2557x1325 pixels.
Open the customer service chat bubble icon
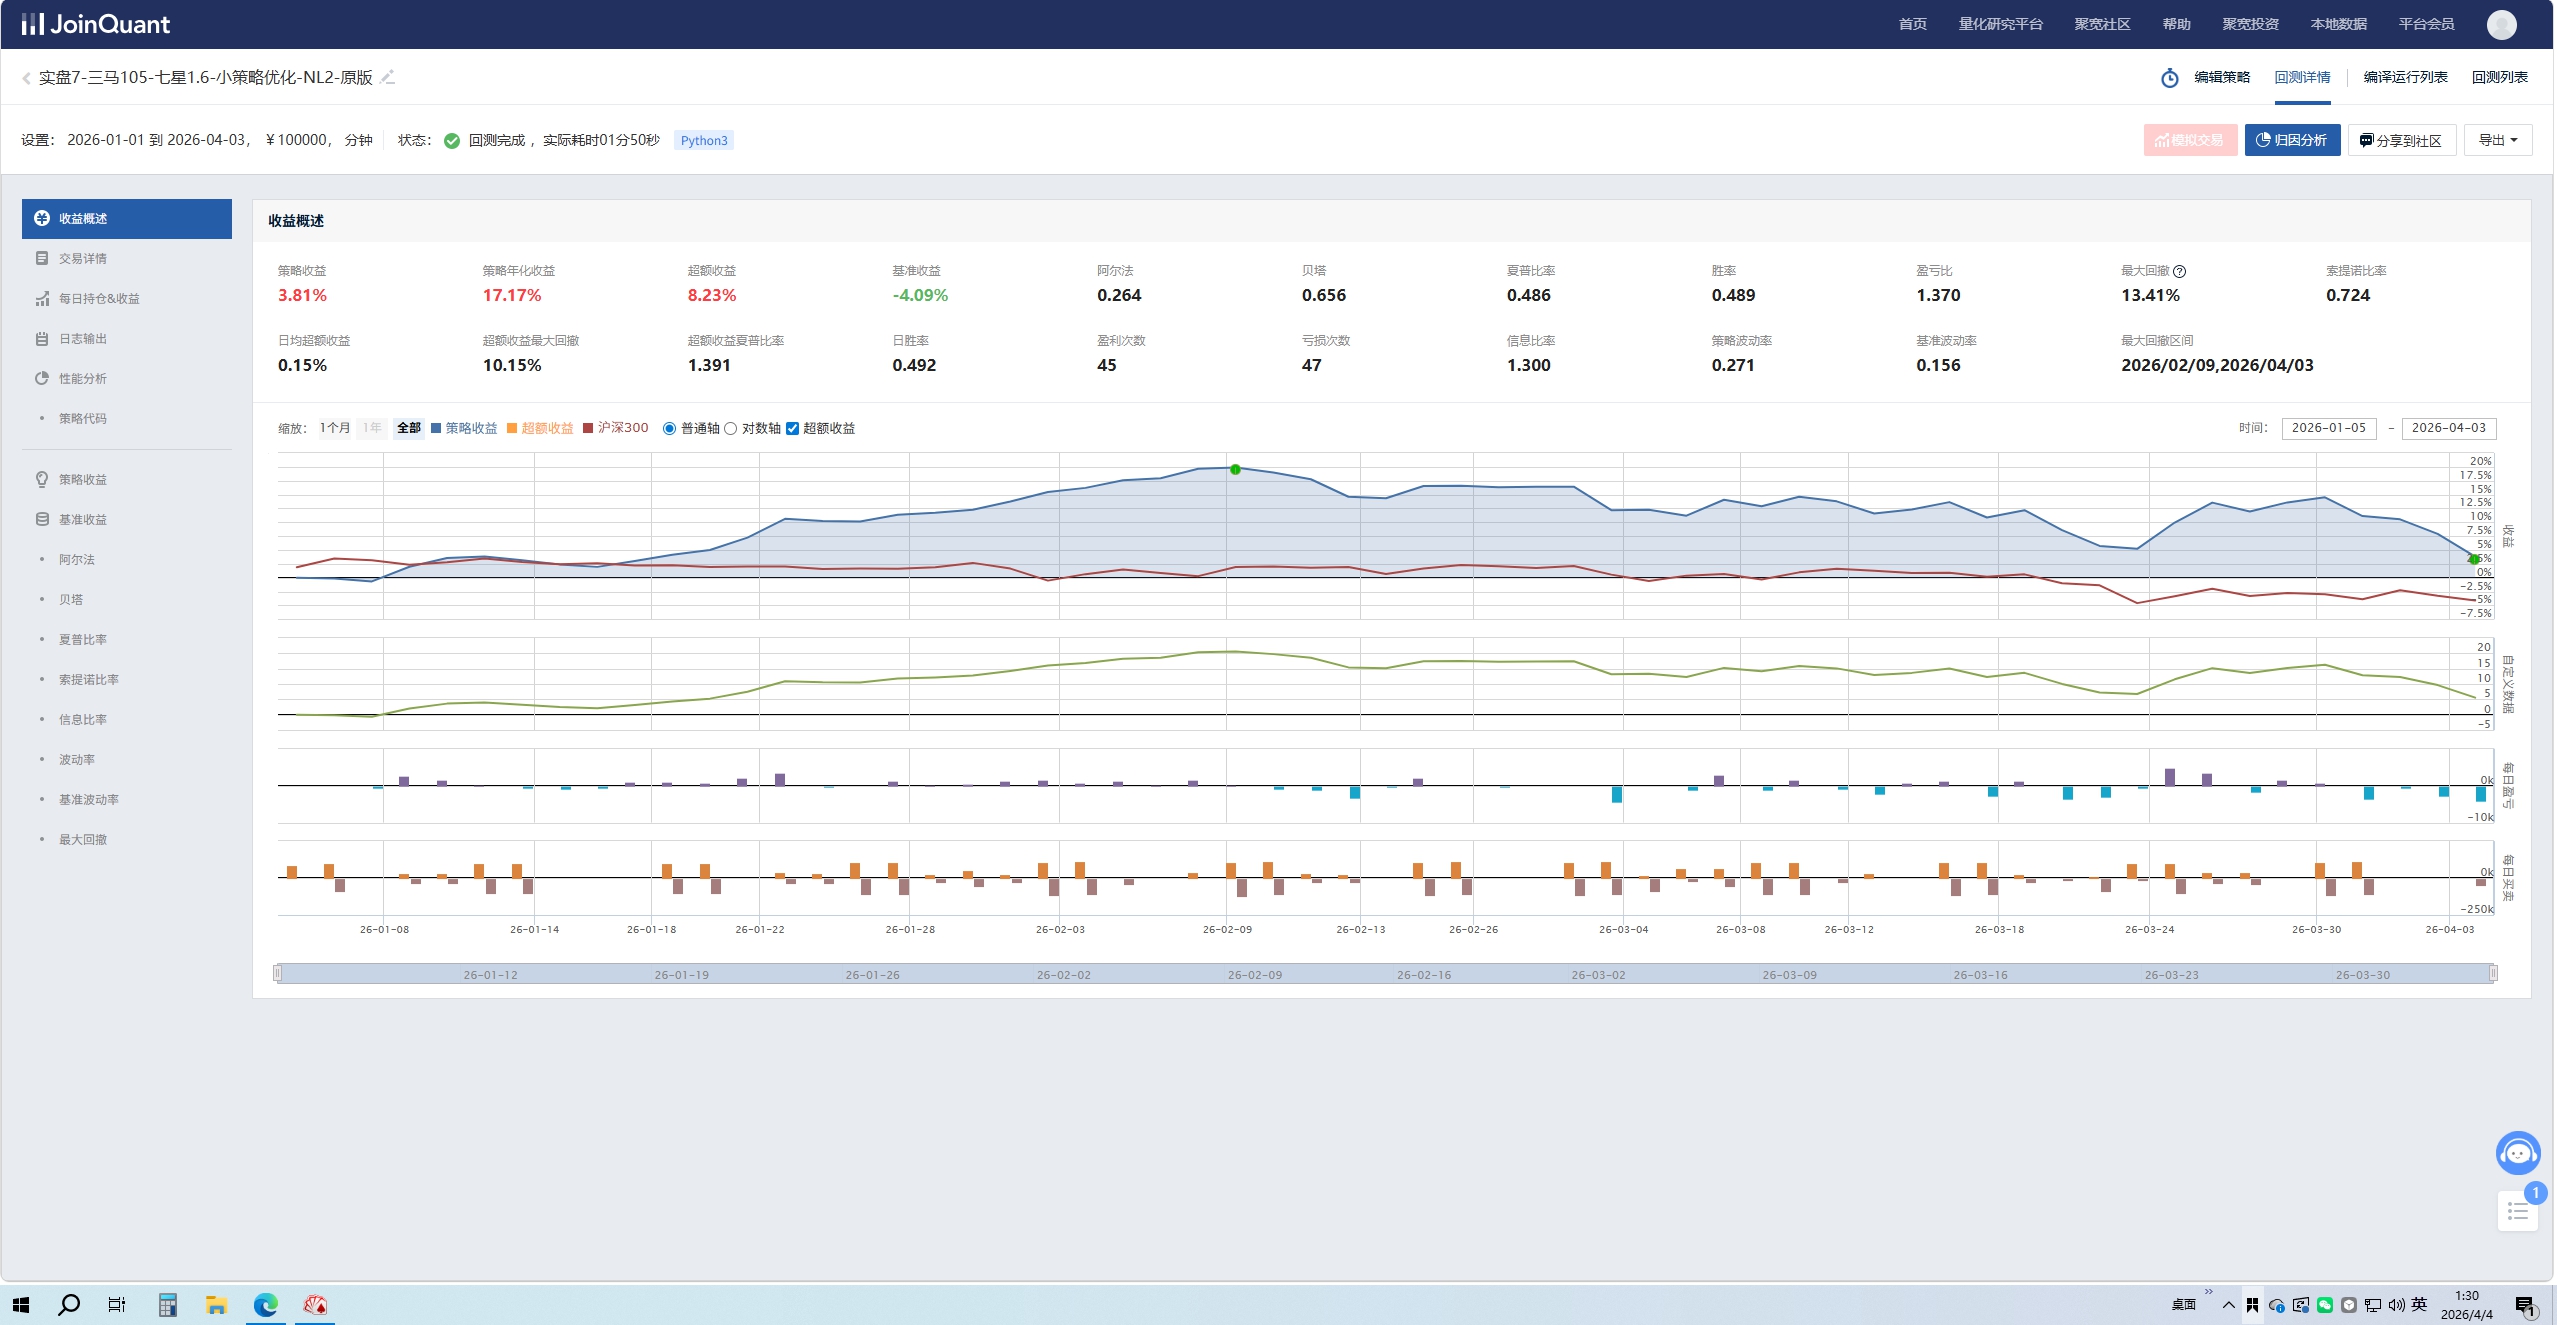[2517, 1153]
